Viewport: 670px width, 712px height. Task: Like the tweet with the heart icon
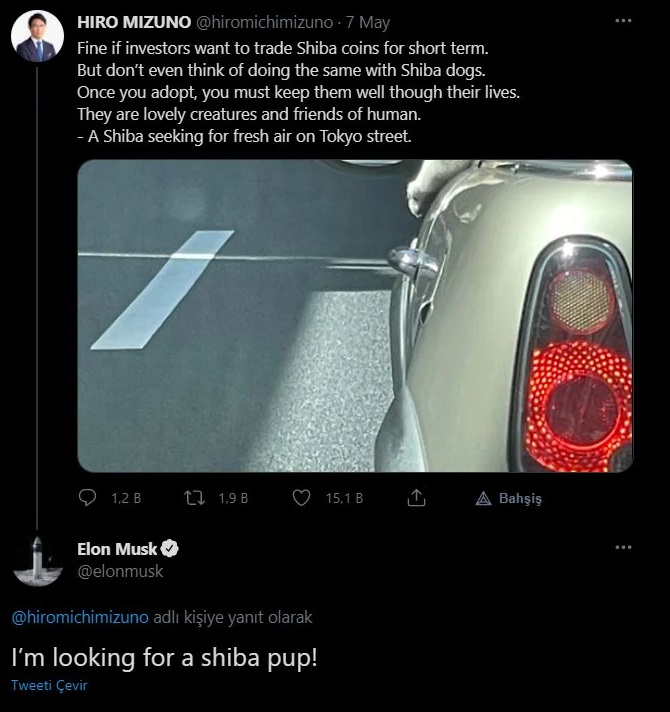301,497
